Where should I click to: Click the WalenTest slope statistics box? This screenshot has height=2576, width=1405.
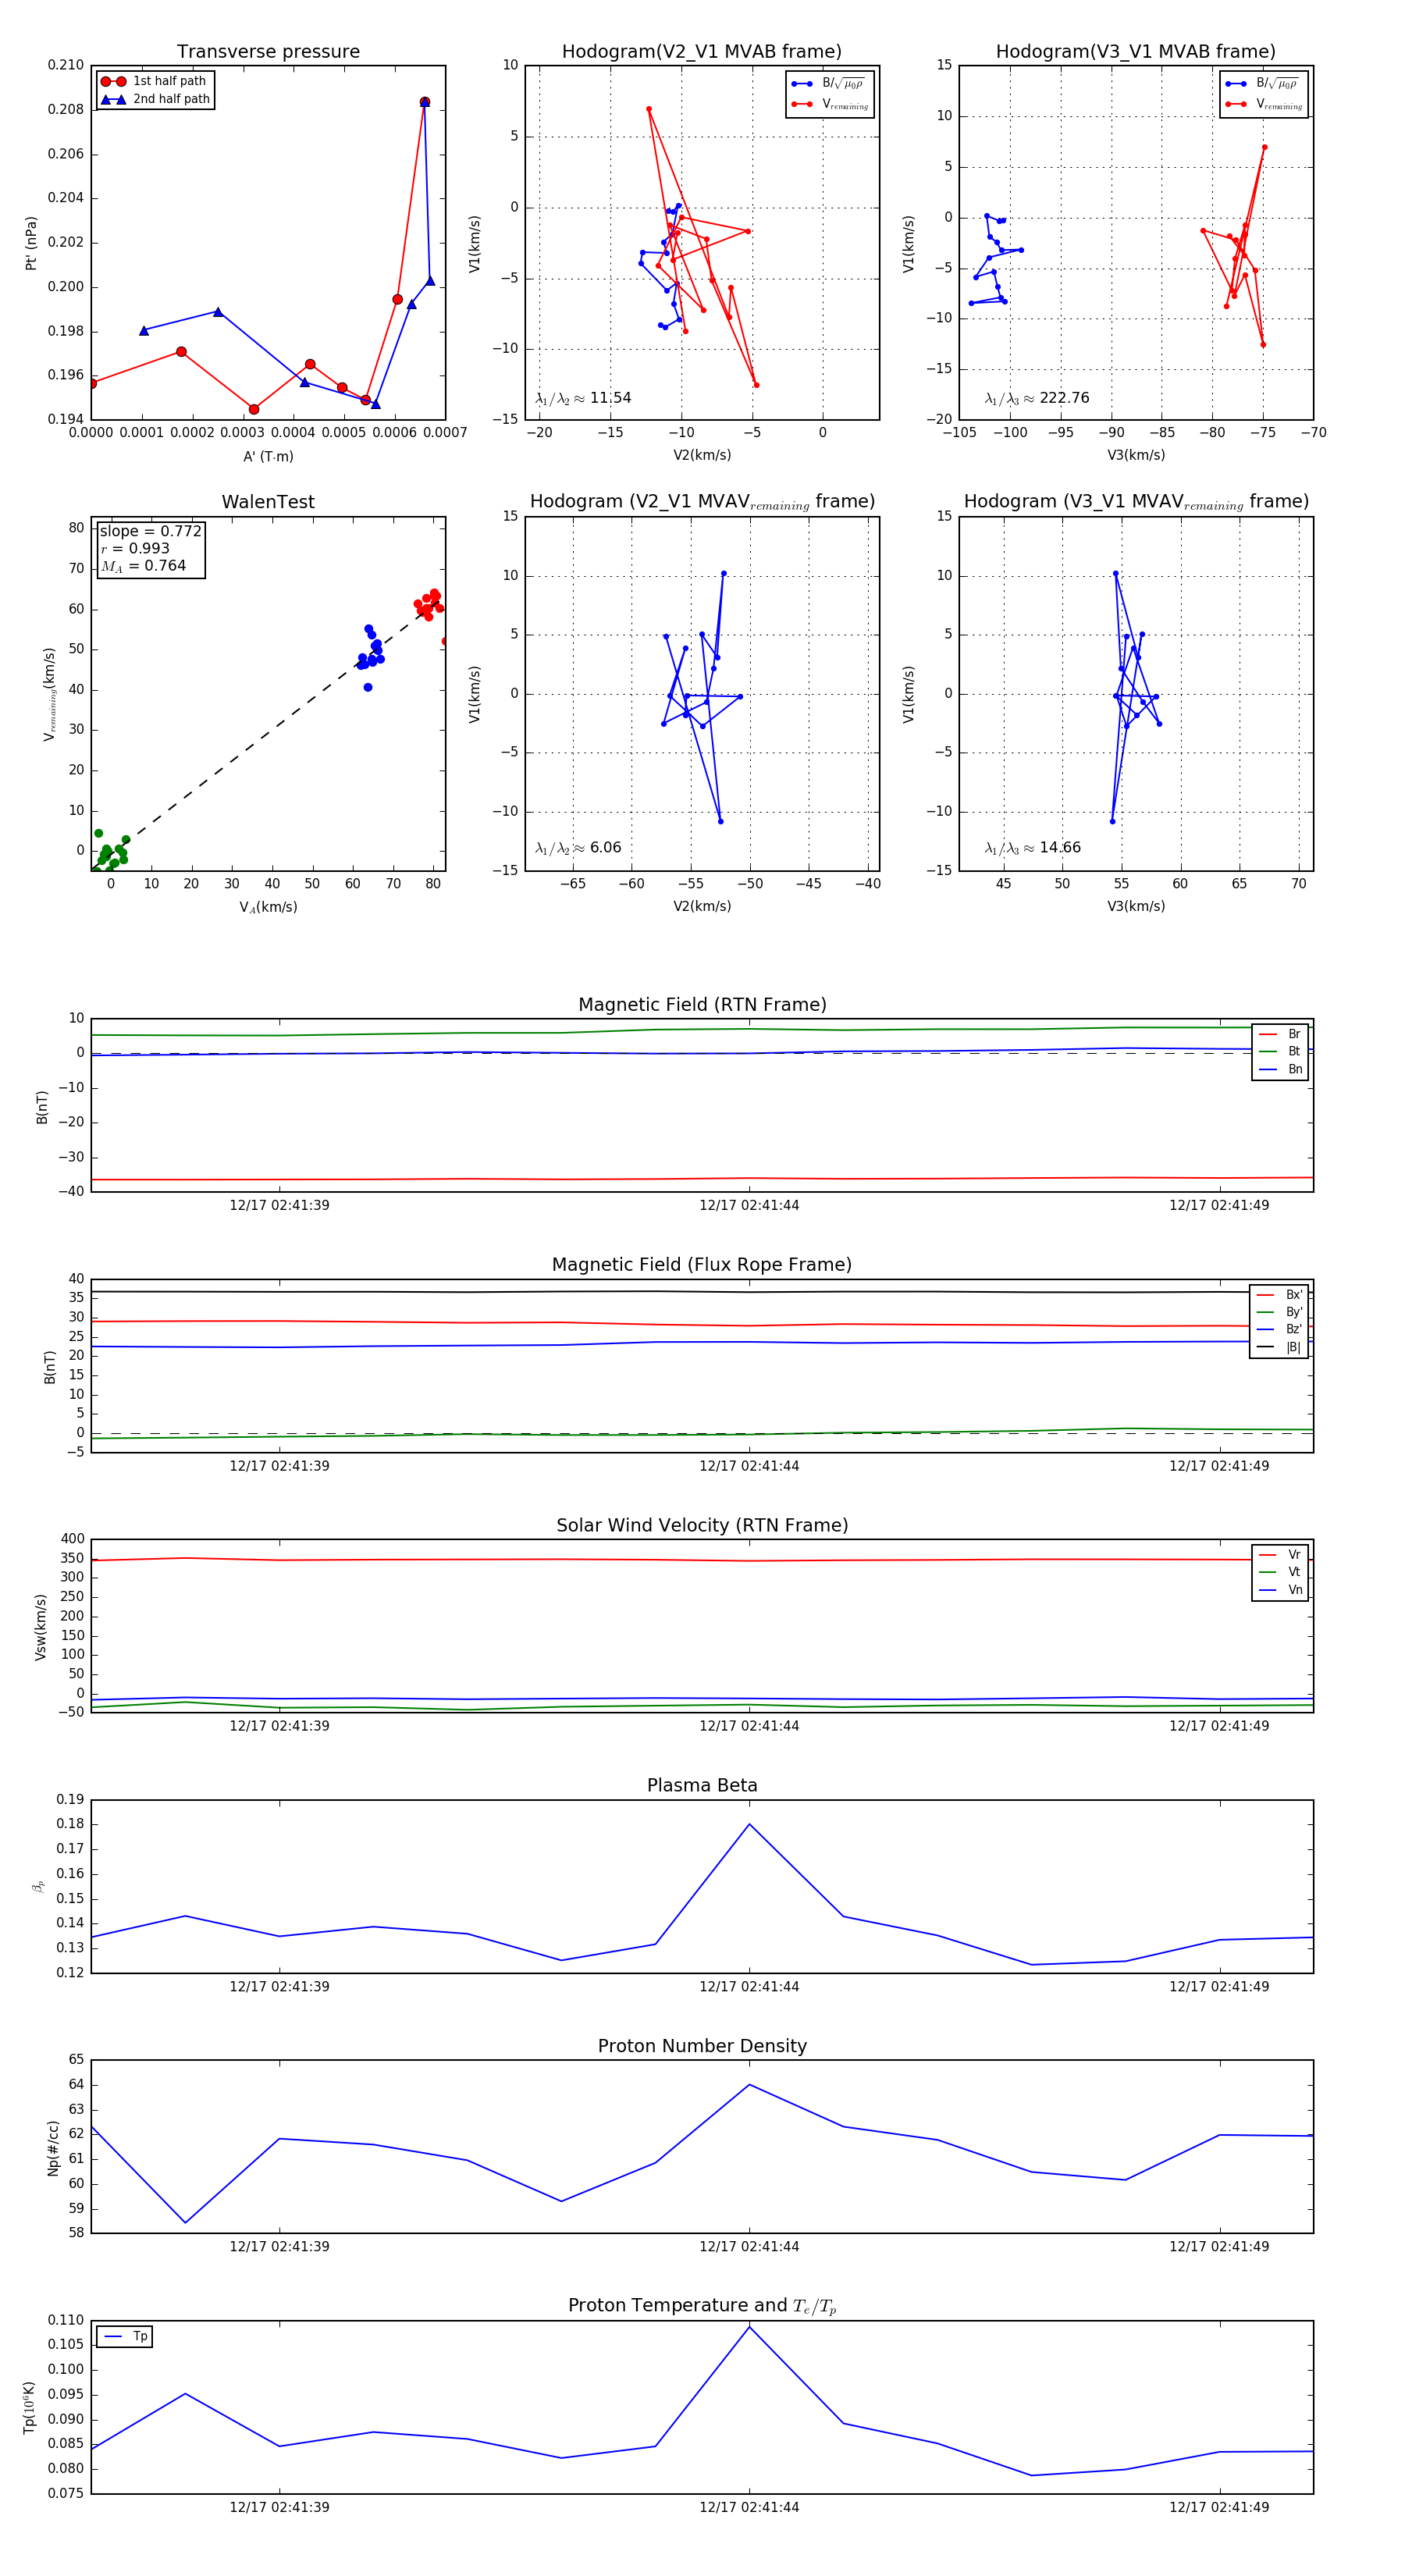click(150, 548)
